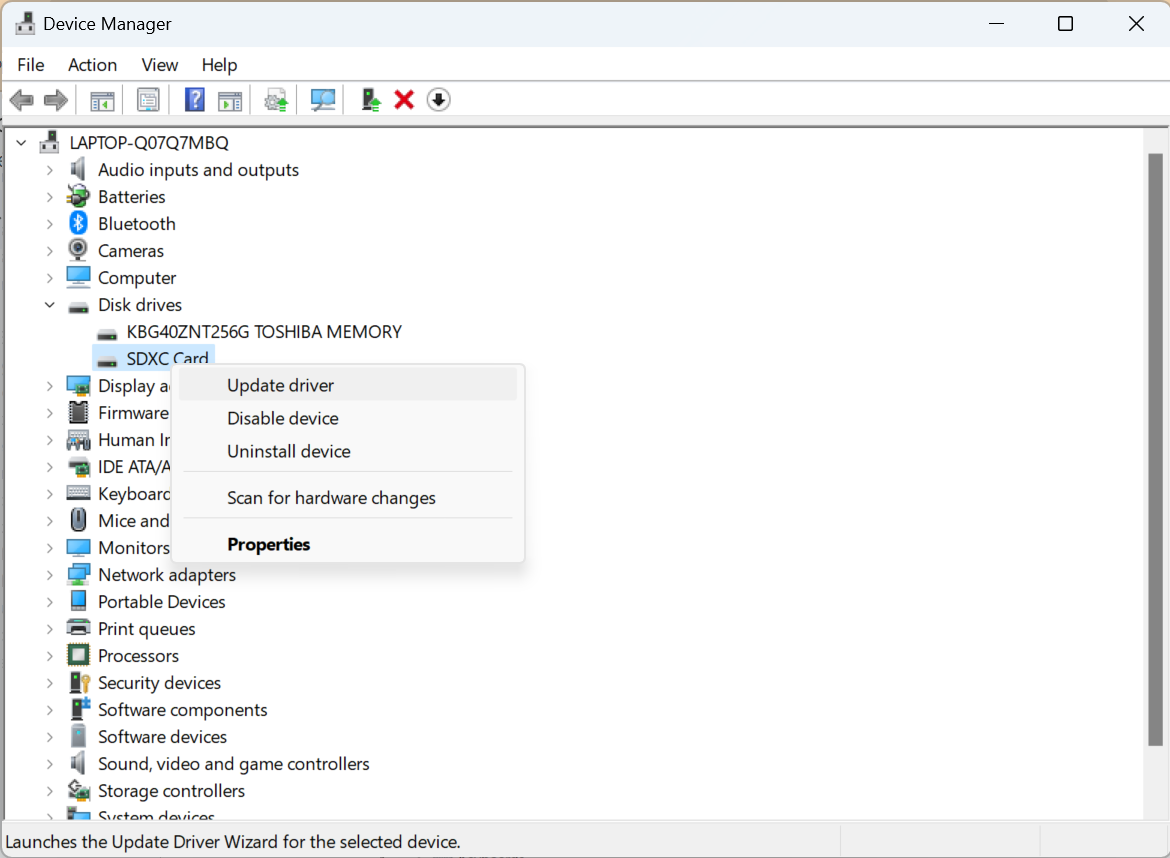Click the Cameras webcam icon

(78, 250)
